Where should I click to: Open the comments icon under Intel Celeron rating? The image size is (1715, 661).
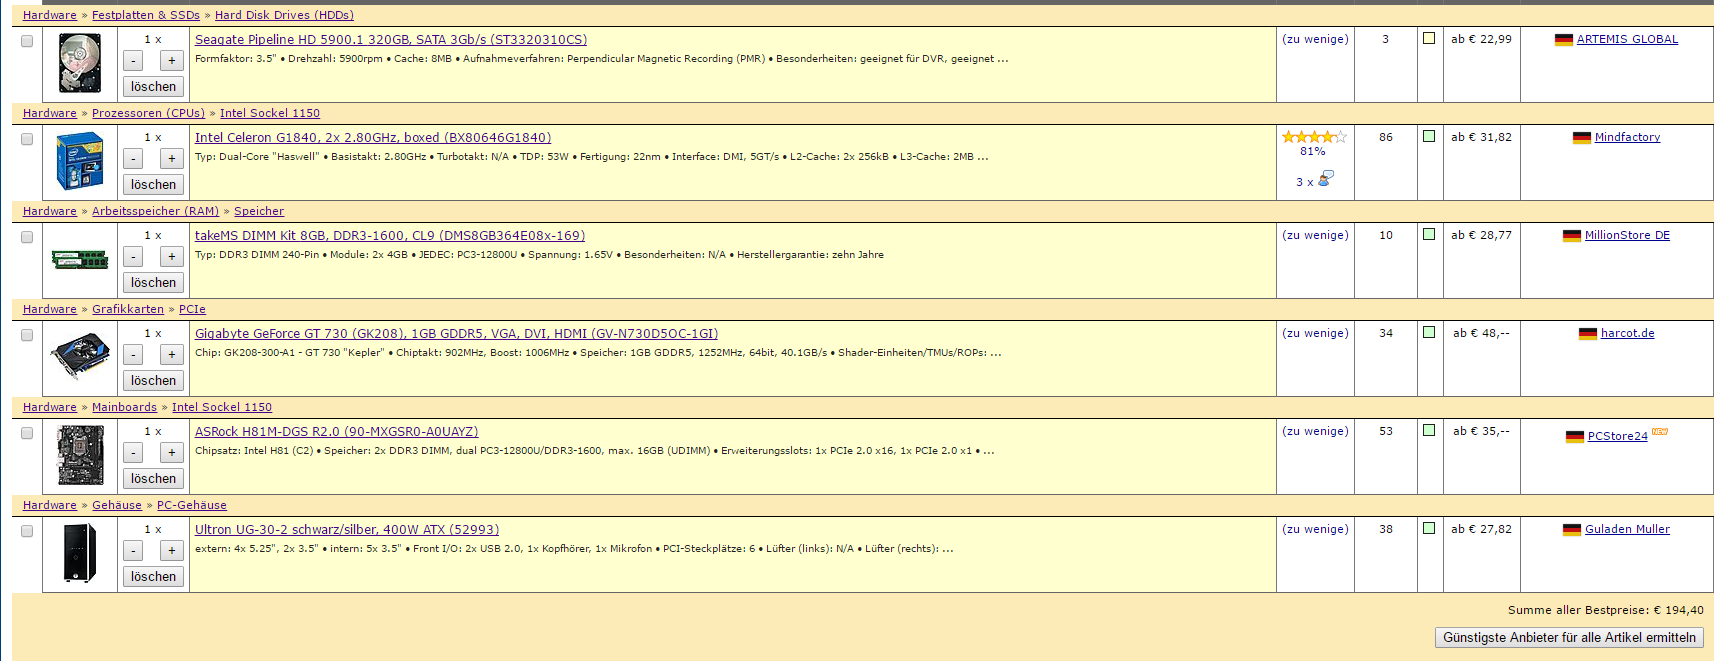coord(1326,179)
